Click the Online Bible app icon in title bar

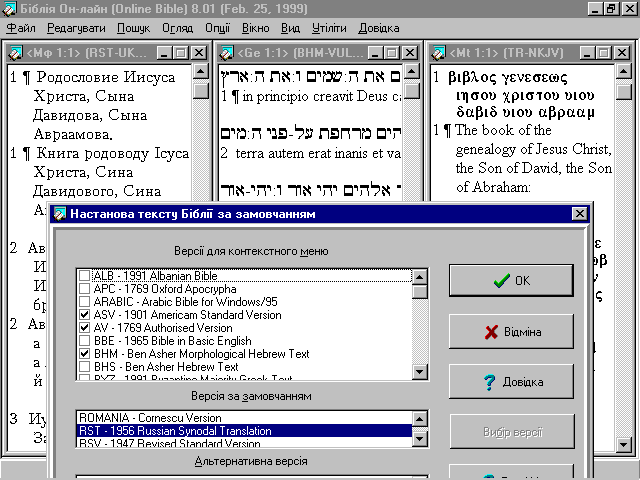(9, 9)
